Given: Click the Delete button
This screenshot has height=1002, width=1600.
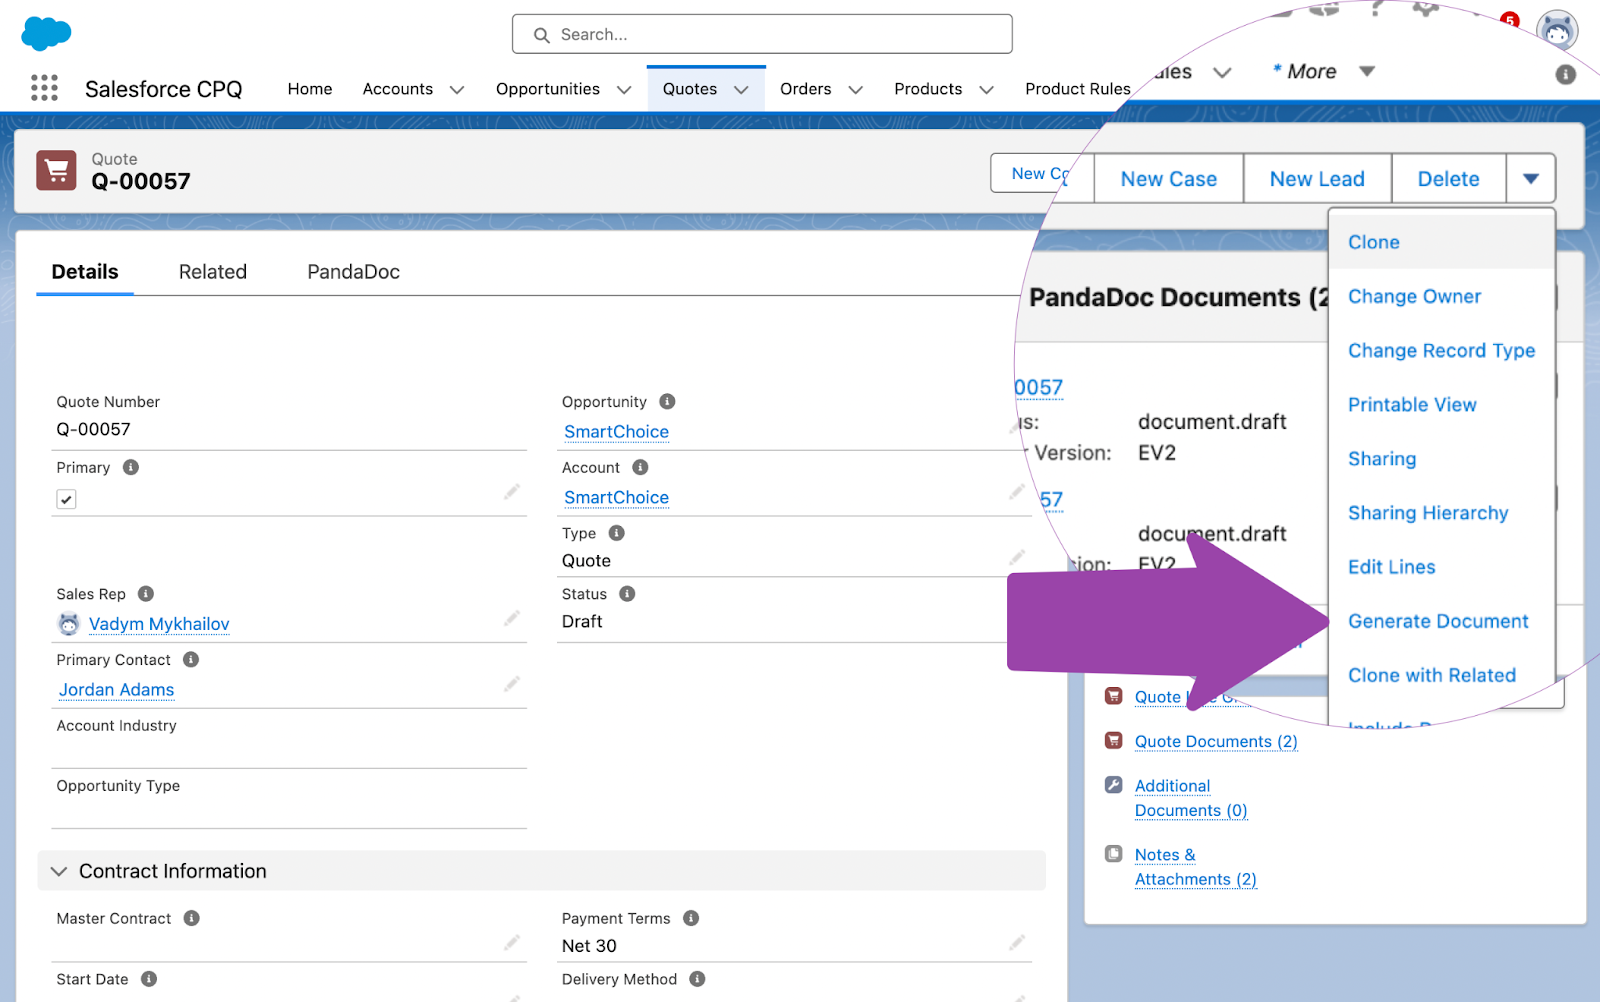Looking at the screenshot, I should (x=1449, y=179).
